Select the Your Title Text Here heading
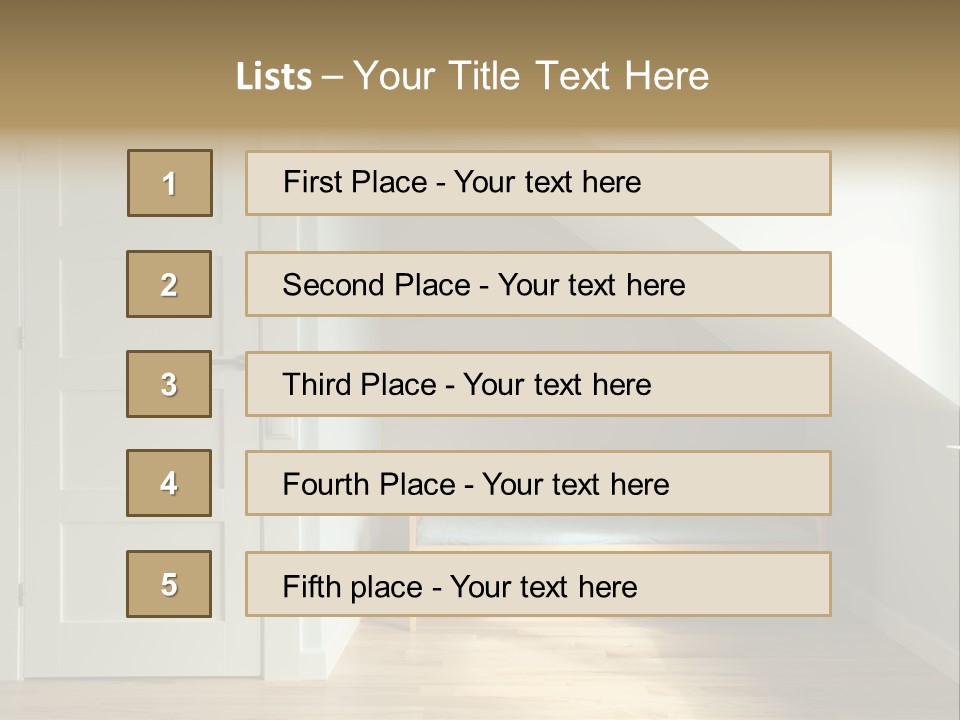960x720 pixels. coord(531,76)
